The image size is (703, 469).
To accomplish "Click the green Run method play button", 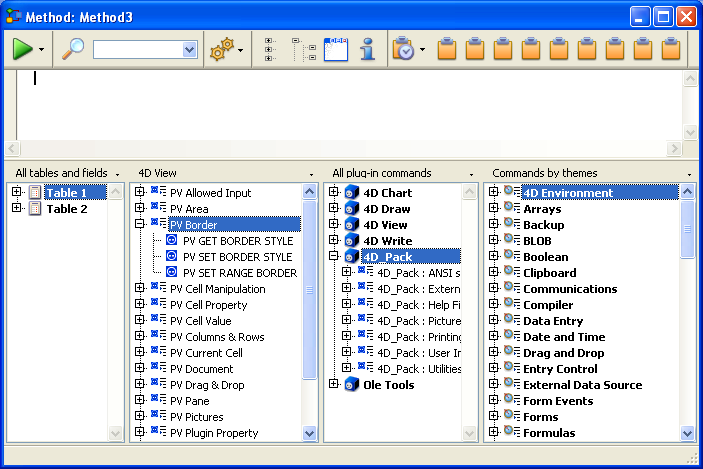I will pos(22,49).
